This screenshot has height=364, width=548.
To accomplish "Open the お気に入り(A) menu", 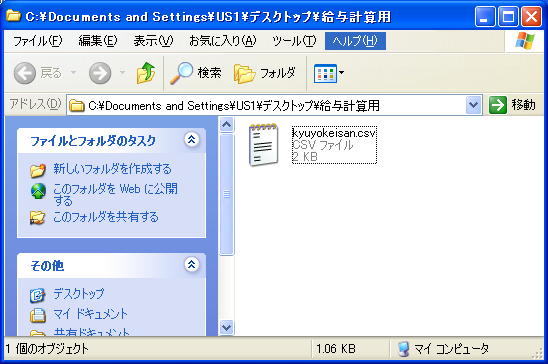I will 223,41.
